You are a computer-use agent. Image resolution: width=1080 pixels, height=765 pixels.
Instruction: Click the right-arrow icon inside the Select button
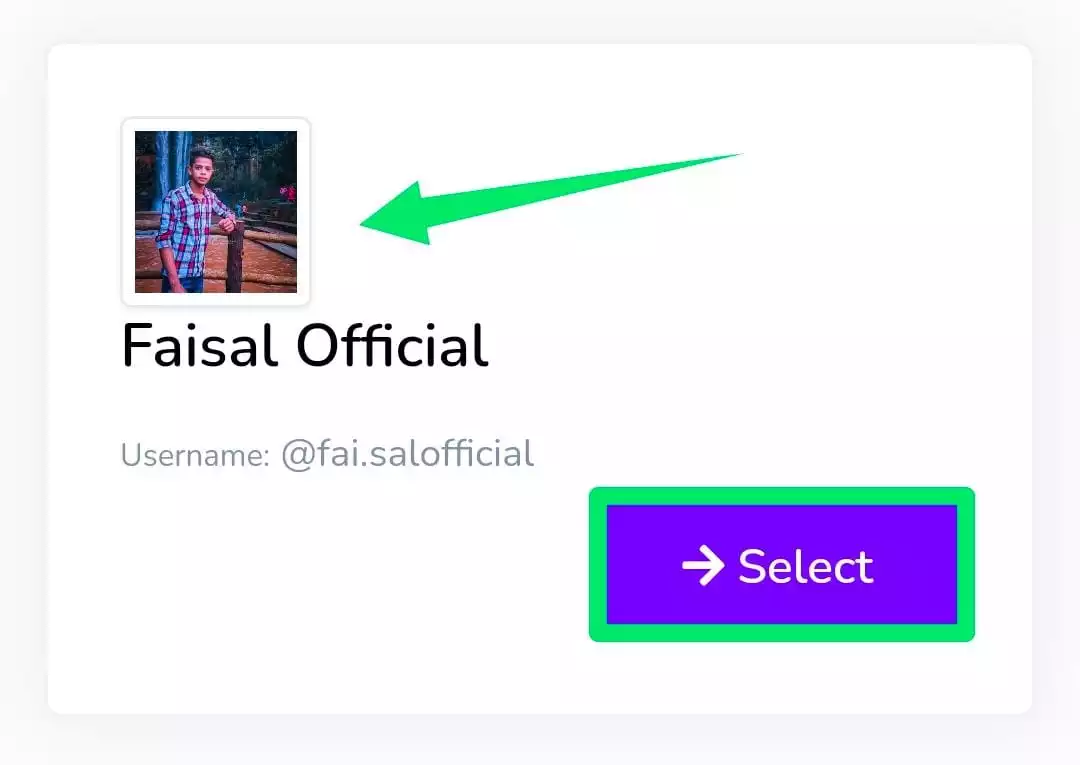(x=703, y=565)
